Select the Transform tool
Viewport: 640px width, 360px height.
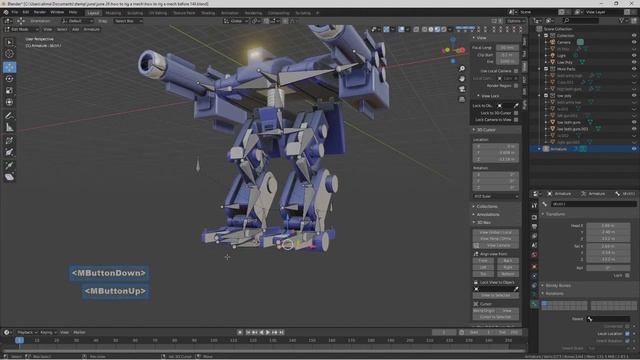(9, 102)
